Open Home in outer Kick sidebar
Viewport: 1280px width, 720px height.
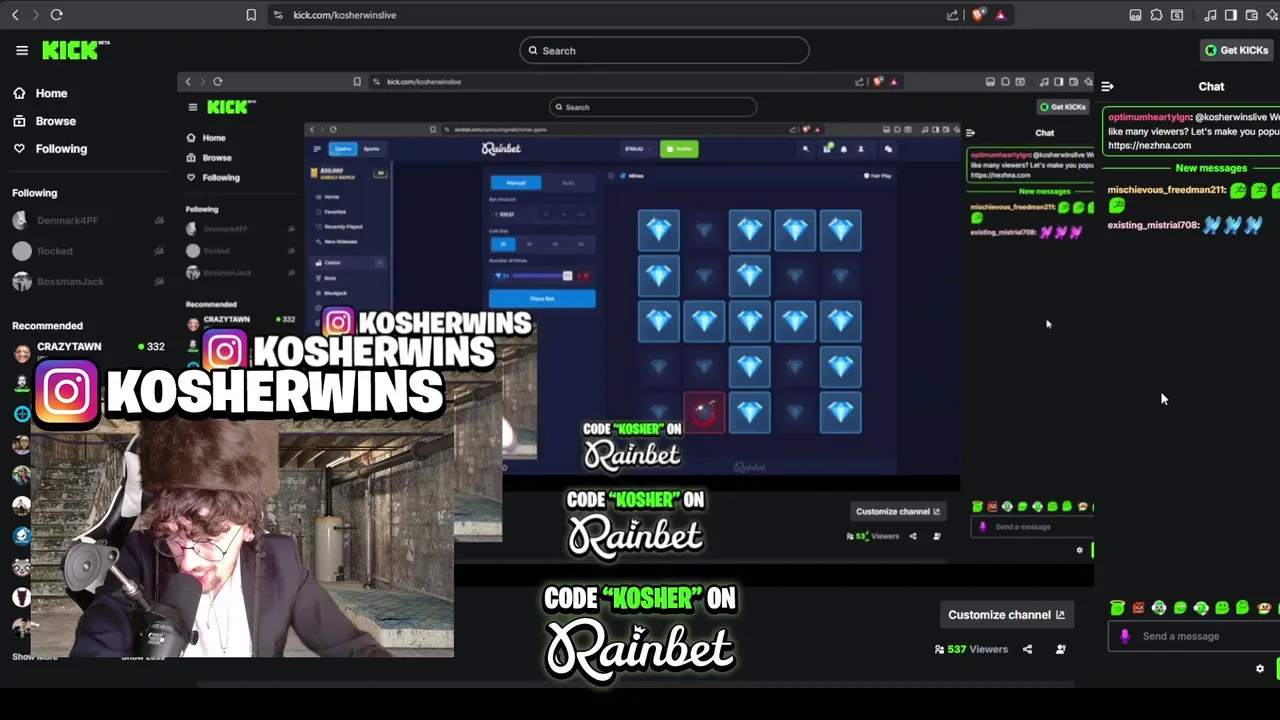(41, 93)
